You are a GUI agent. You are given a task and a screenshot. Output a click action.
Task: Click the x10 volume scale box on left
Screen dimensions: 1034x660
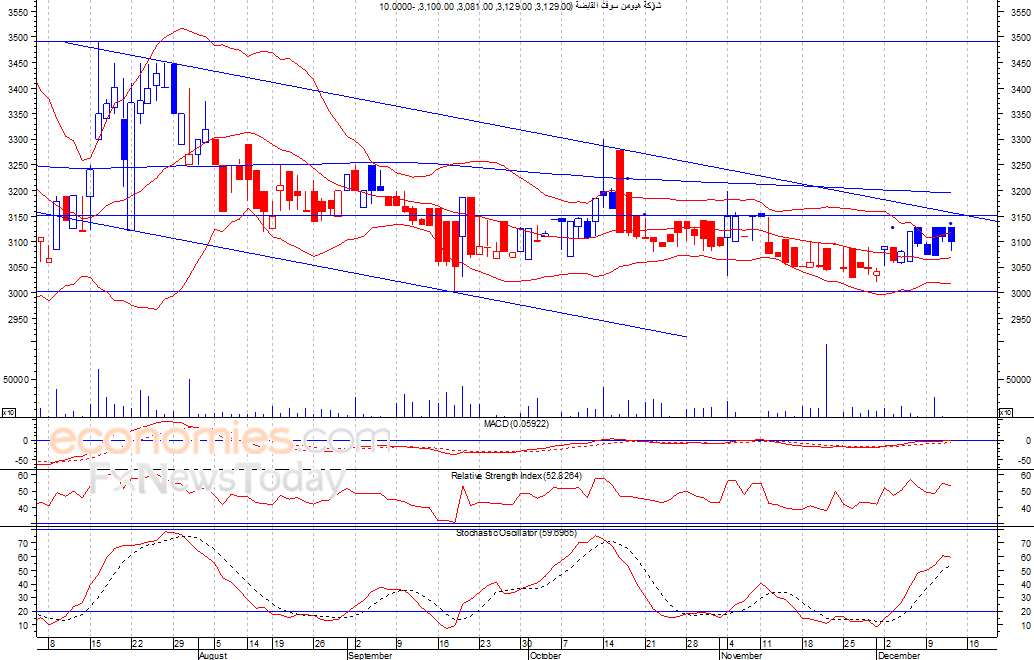[x=7, y=412]
